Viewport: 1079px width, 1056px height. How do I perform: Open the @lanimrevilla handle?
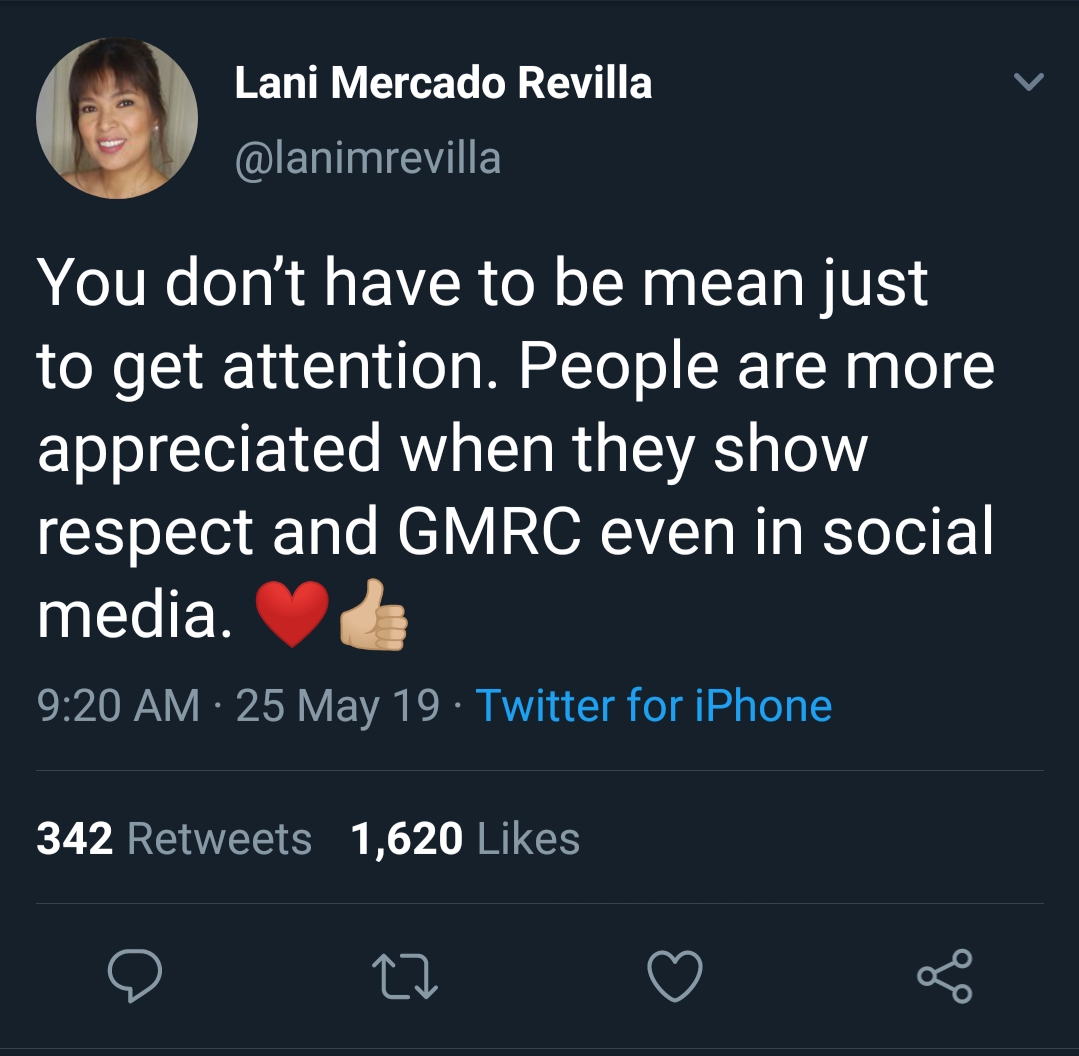pyautogui.click(x=367, y=158)
